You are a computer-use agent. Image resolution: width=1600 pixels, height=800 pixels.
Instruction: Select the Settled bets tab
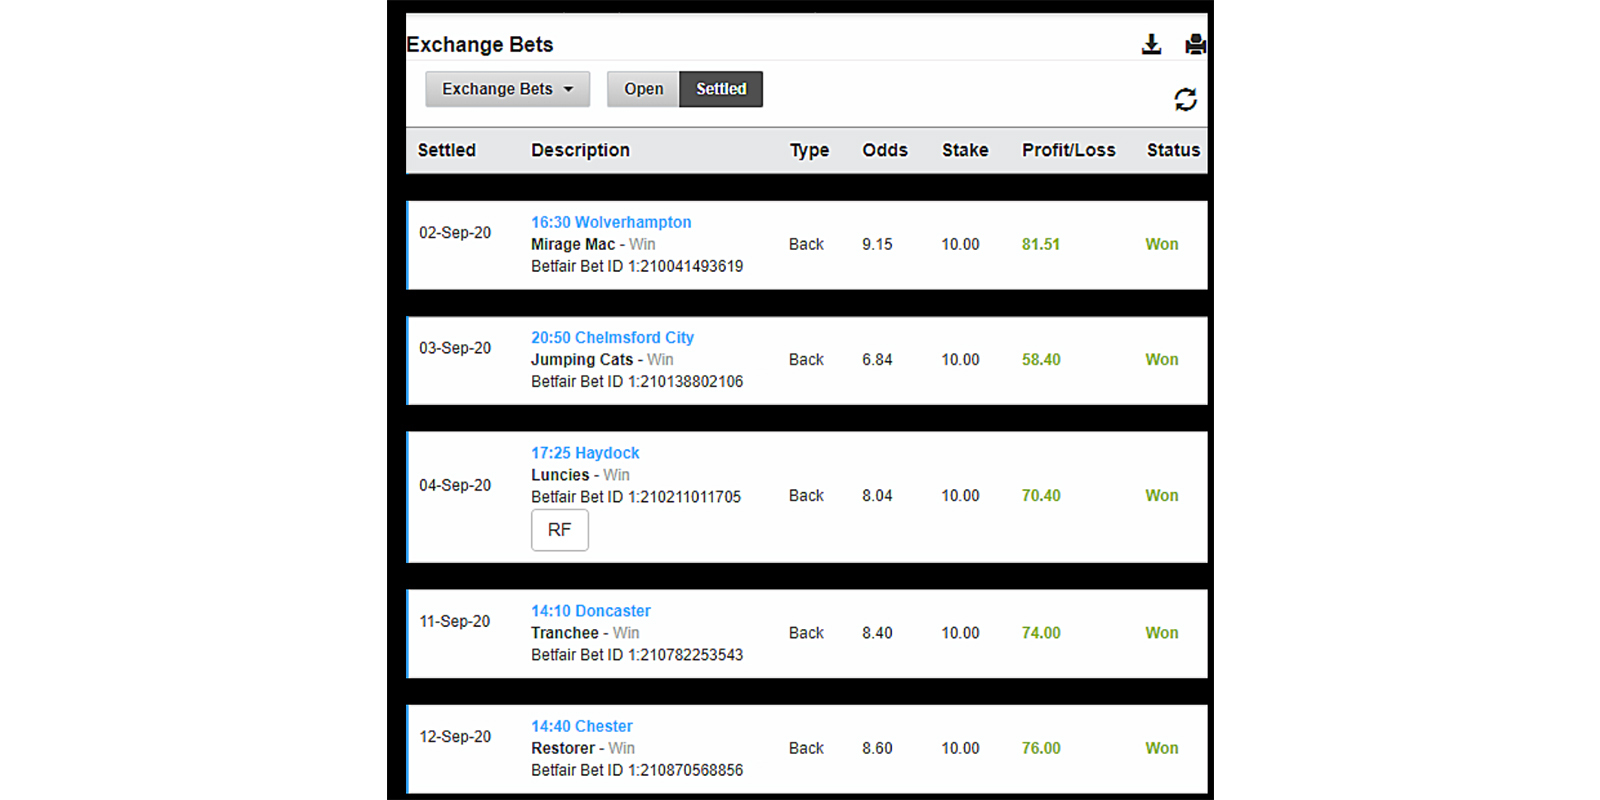[721, 89]
